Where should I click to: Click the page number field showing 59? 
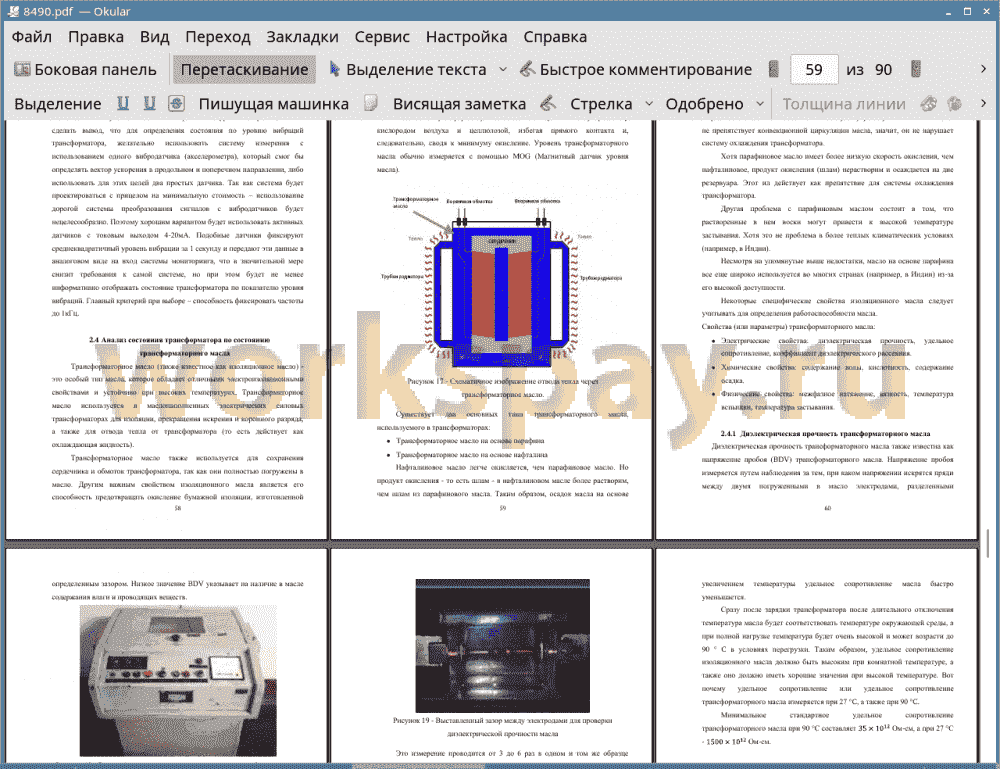(814, 70)
